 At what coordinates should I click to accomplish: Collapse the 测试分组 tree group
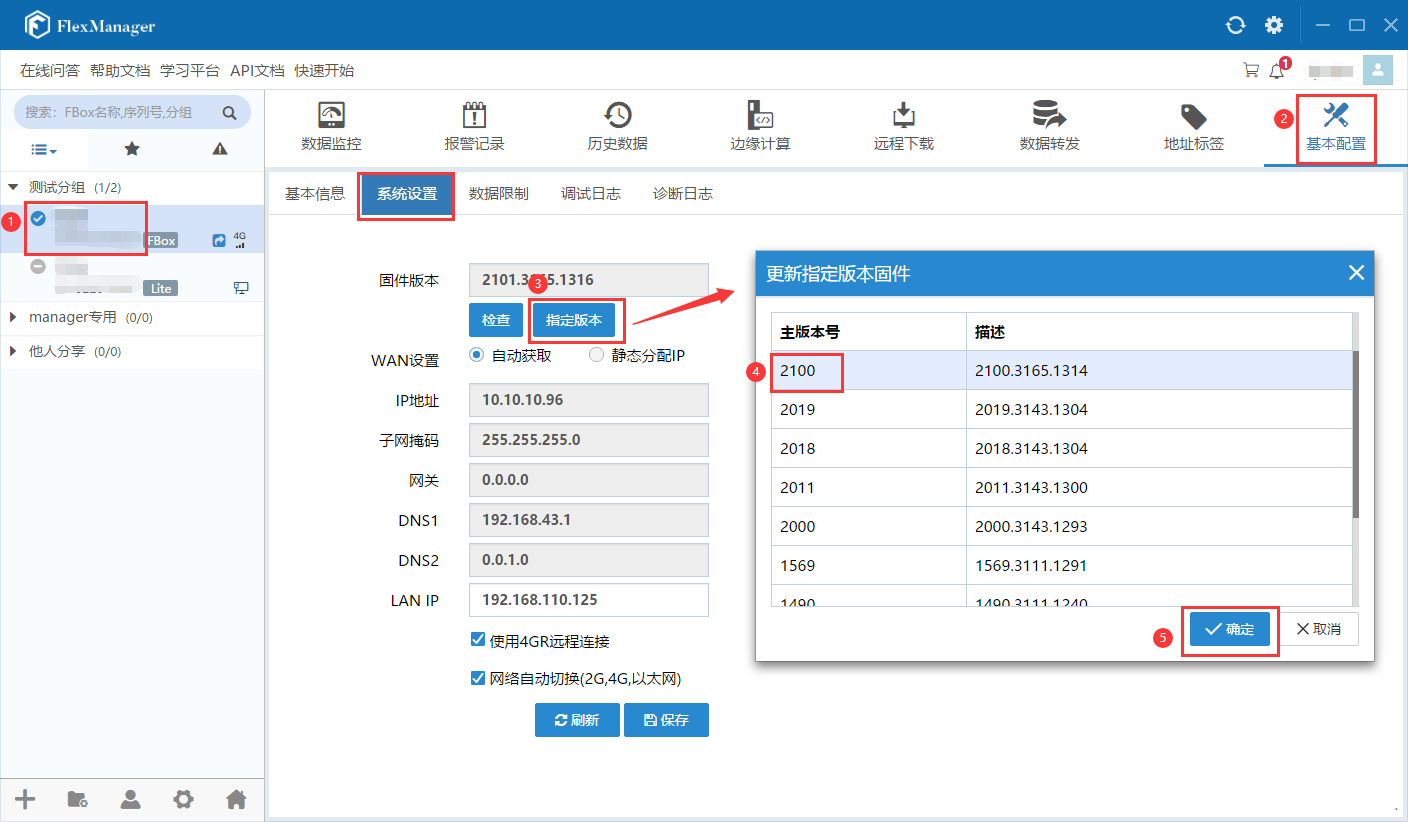tap(14, 187)
